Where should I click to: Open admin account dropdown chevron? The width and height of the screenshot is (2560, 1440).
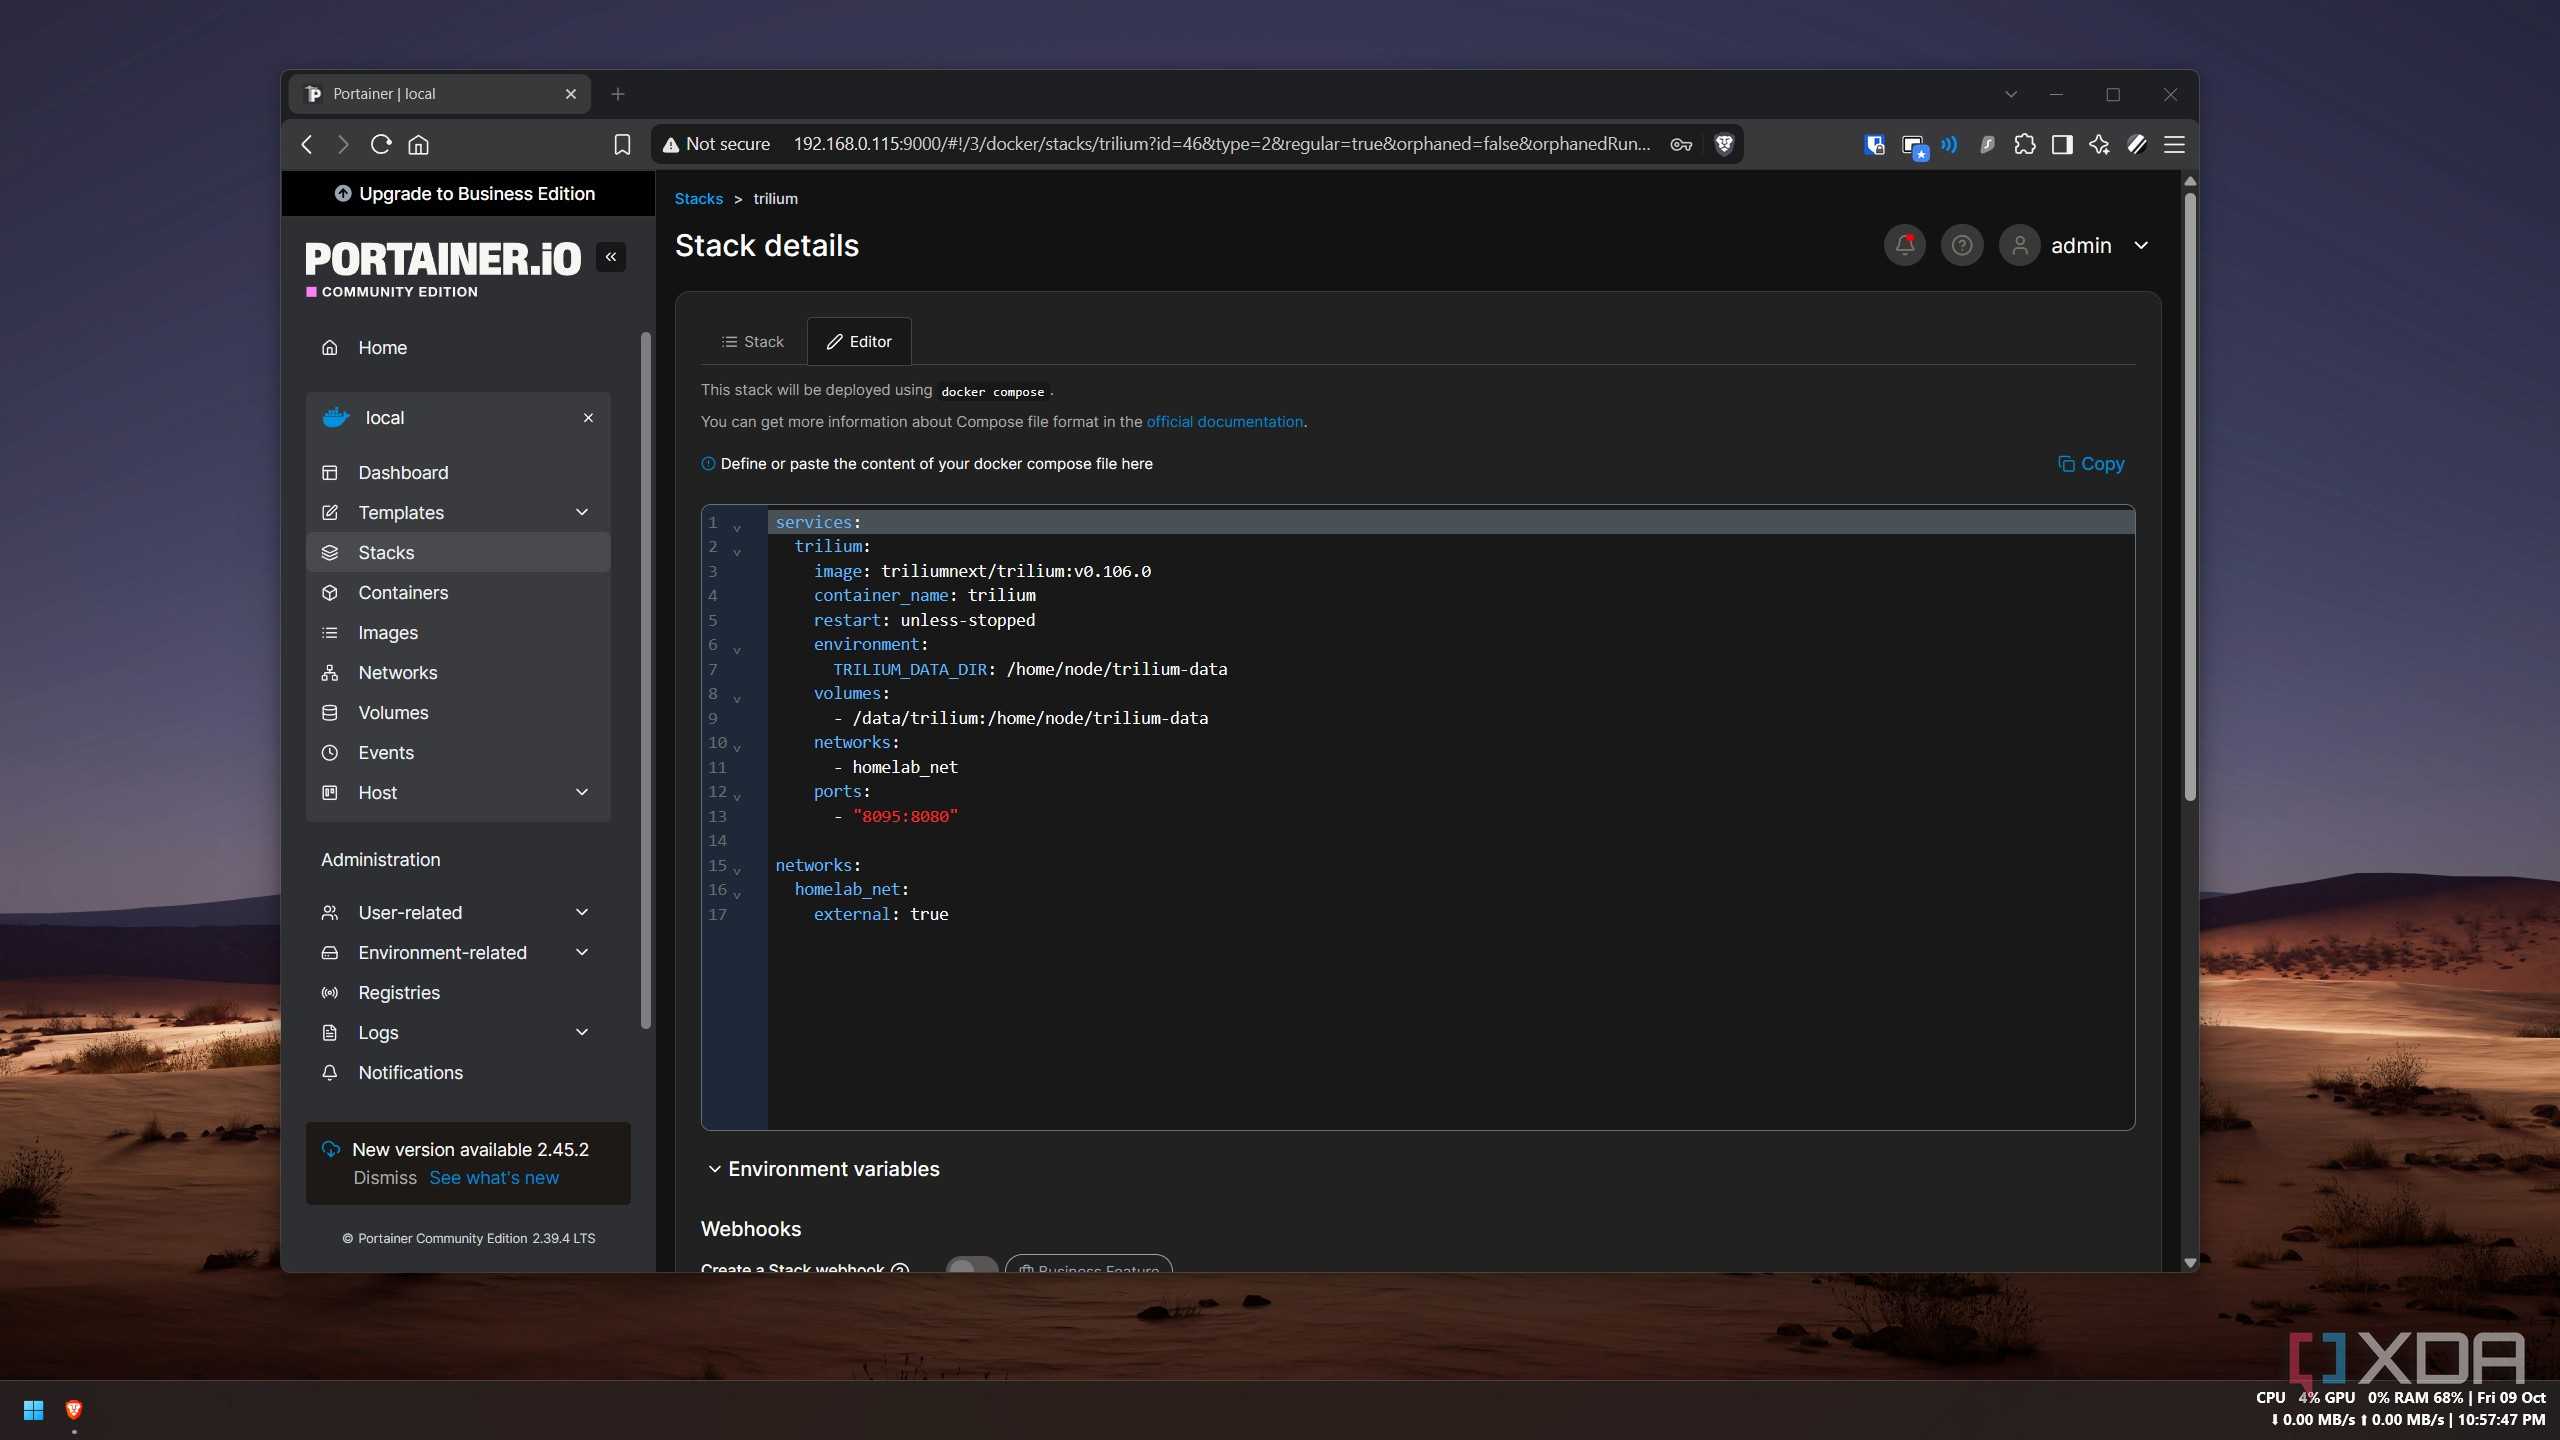2140,245
